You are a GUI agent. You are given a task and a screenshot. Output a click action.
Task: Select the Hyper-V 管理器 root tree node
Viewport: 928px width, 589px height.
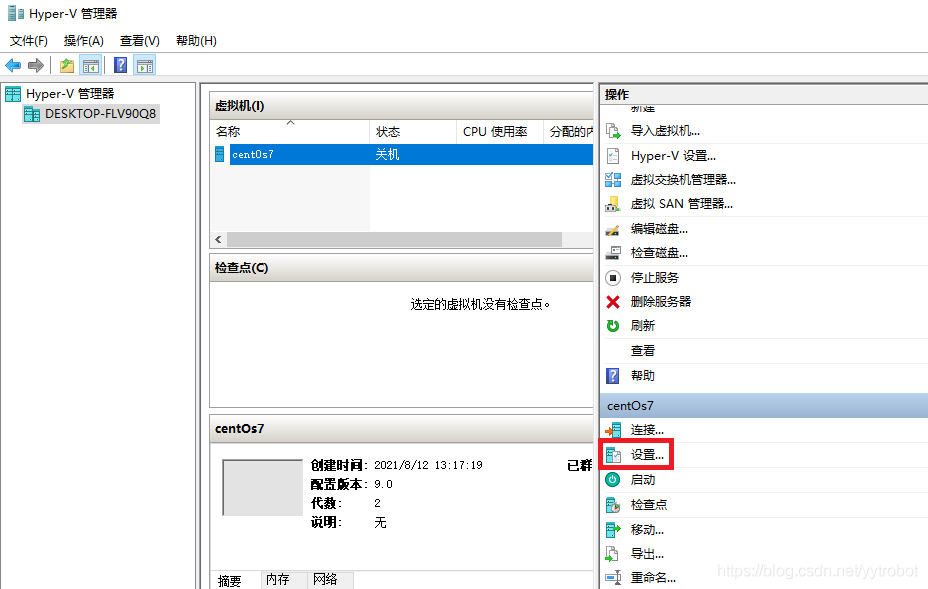[70, 94]
